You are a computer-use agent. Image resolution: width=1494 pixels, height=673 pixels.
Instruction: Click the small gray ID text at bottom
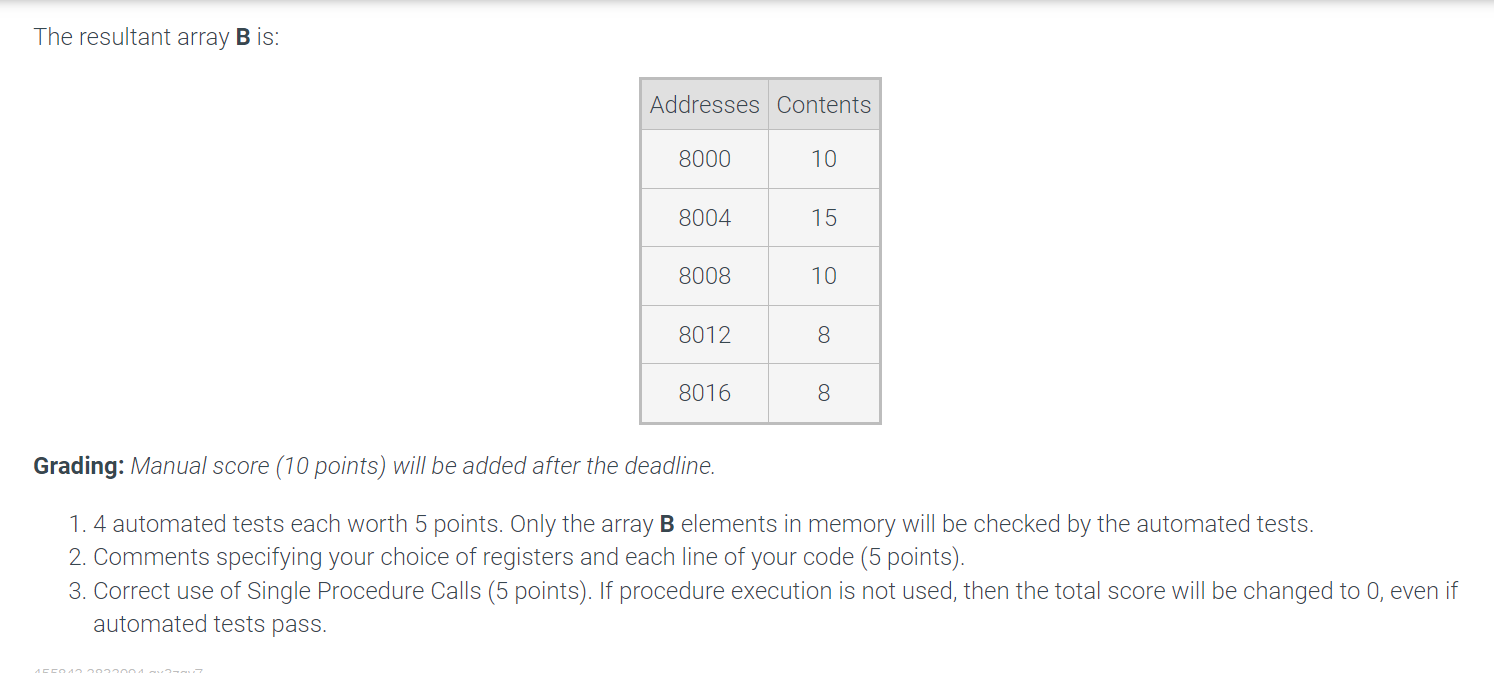pyautogui.click(x=118, y=669)
